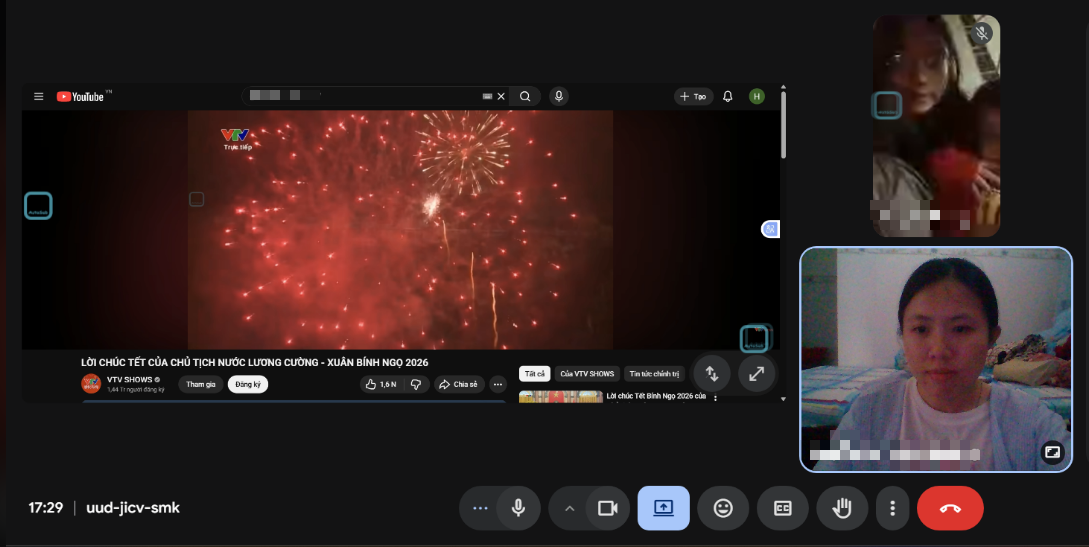Click the Tham gia join button
Image resolution: width=1089 pixels, height=547 pixels.
(x=201, y=385)
